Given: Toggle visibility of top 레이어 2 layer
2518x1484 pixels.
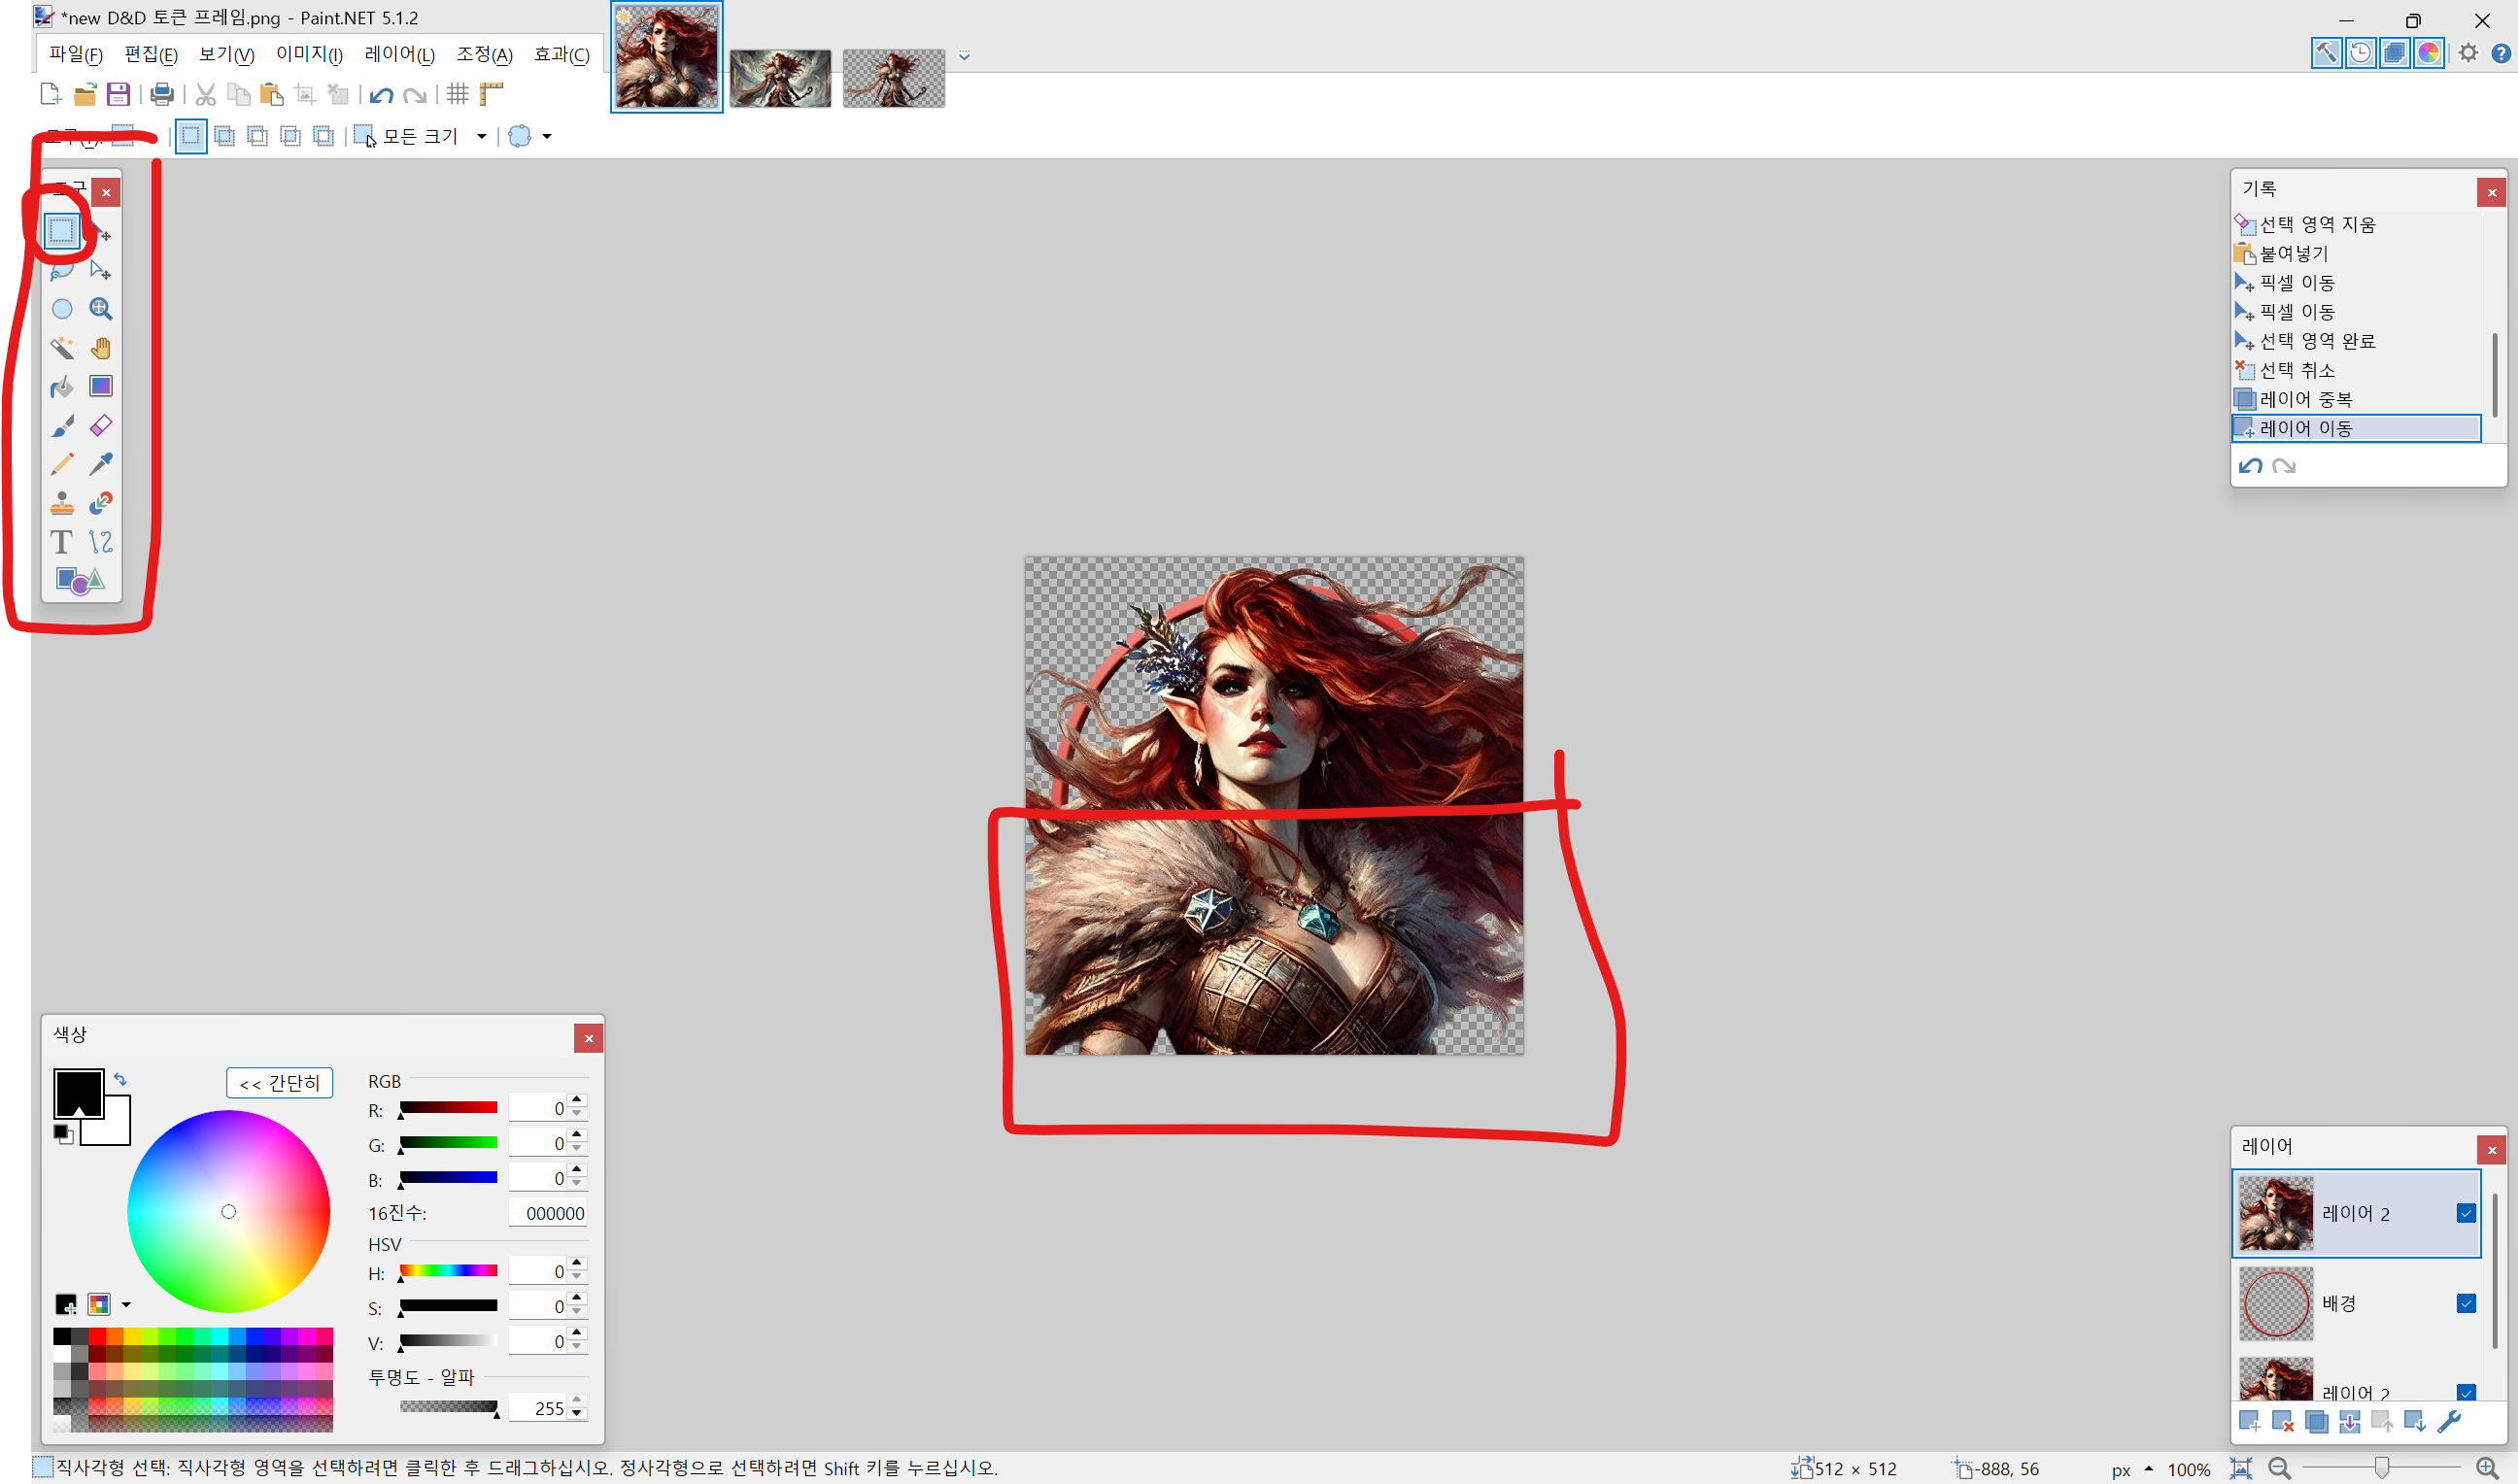Looking at the screenshot, I should tap(2466, 1213).
